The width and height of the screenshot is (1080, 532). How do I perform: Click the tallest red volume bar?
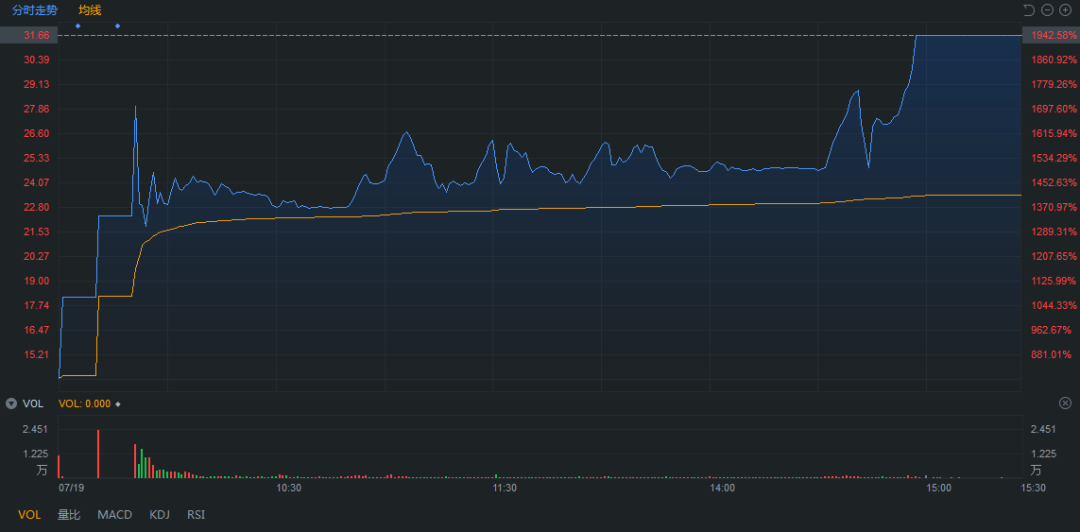click(98, 453)
